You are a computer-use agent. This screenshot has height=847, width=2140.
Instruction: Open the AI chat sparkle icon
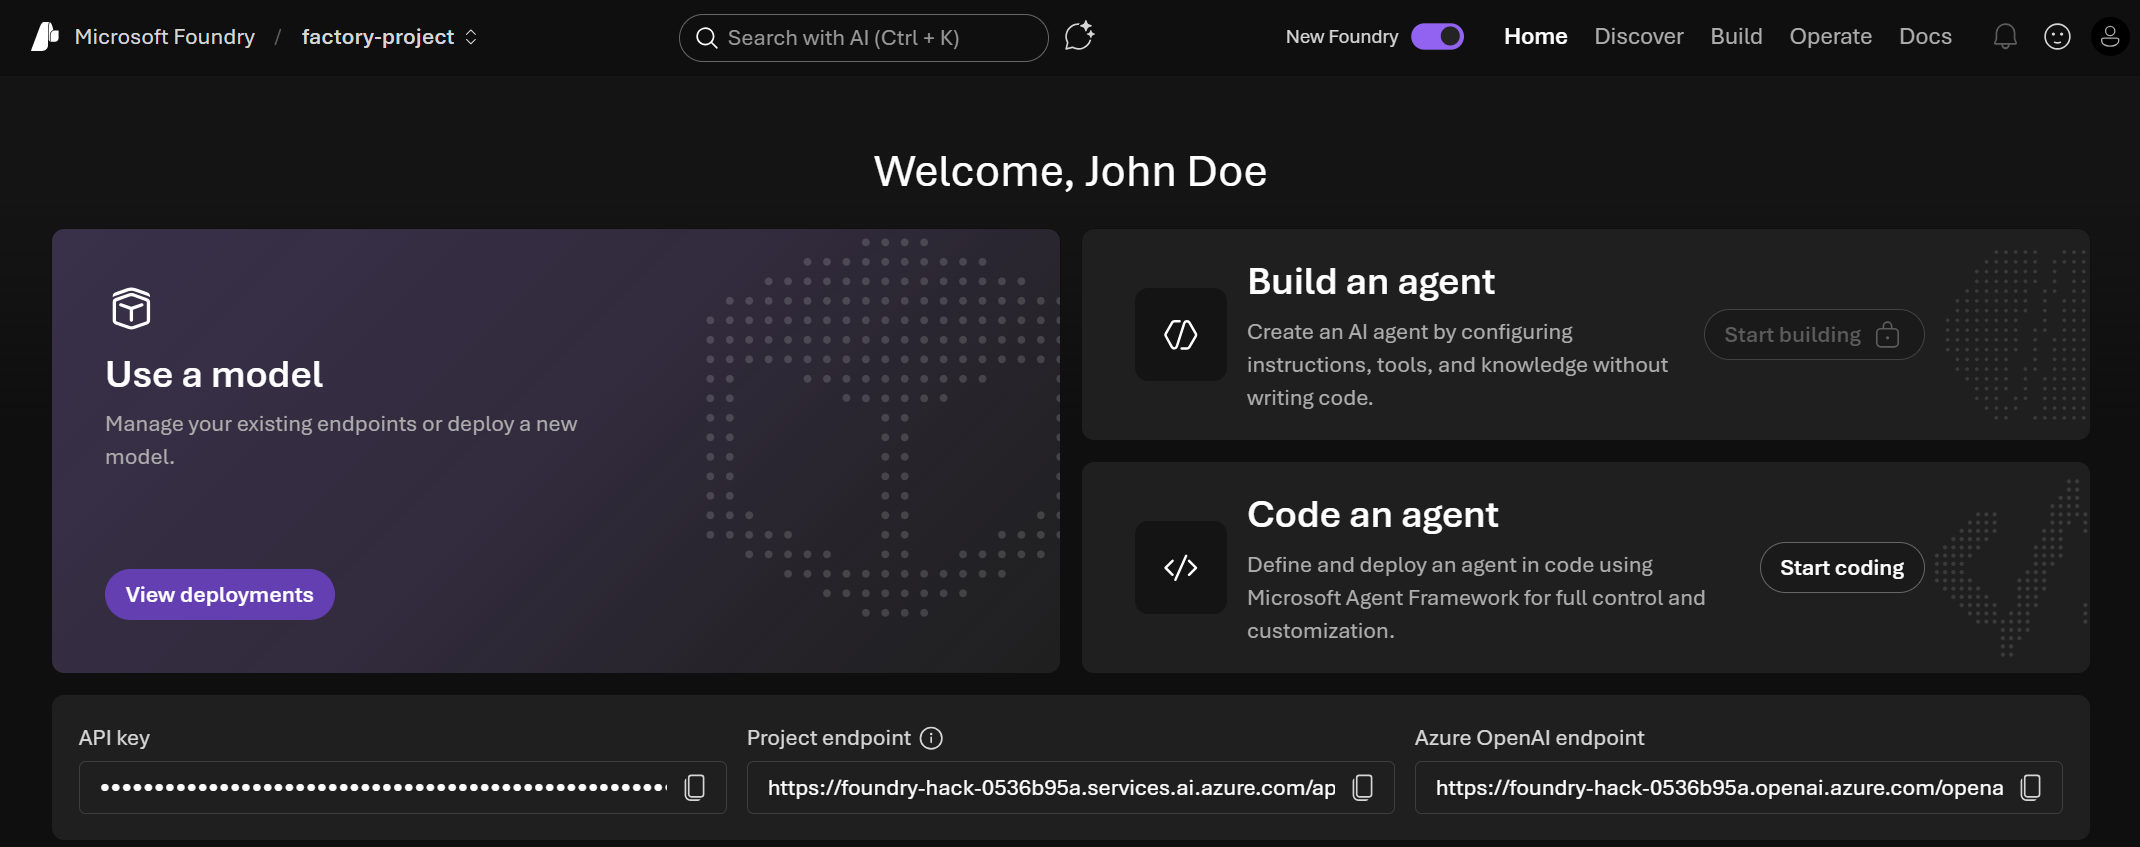click(1079, 37)
